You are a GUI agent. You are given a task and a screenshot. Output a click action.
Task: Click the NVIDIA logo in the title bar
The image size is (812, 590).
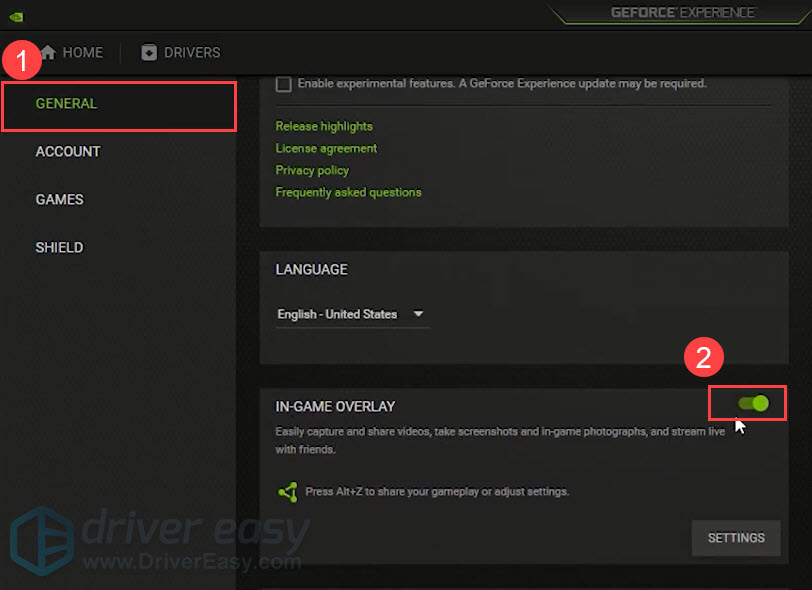17,16
